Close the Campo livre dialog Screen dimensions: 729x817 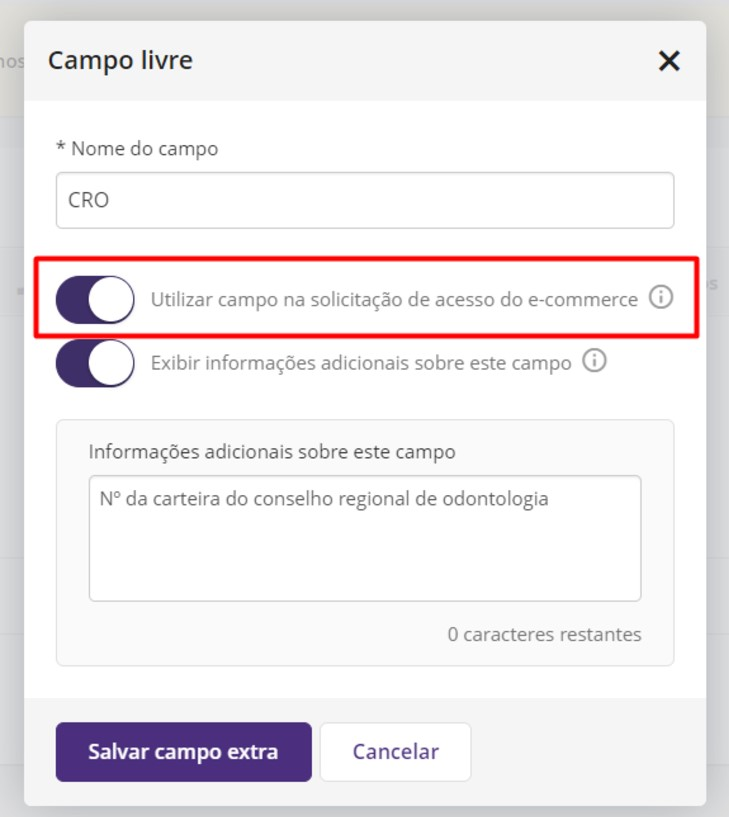pos(669,61)
